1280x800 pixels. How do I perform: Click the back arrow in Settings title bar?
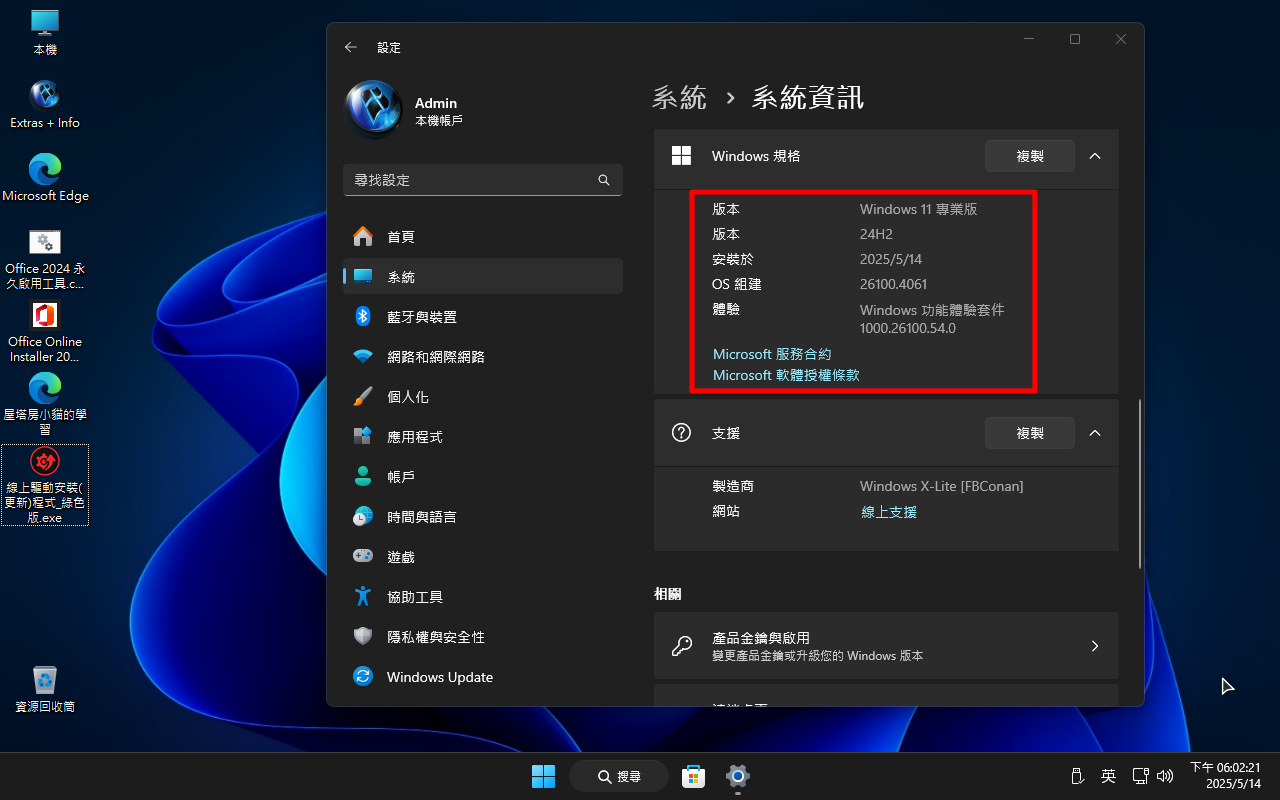(x=350, y=47)
